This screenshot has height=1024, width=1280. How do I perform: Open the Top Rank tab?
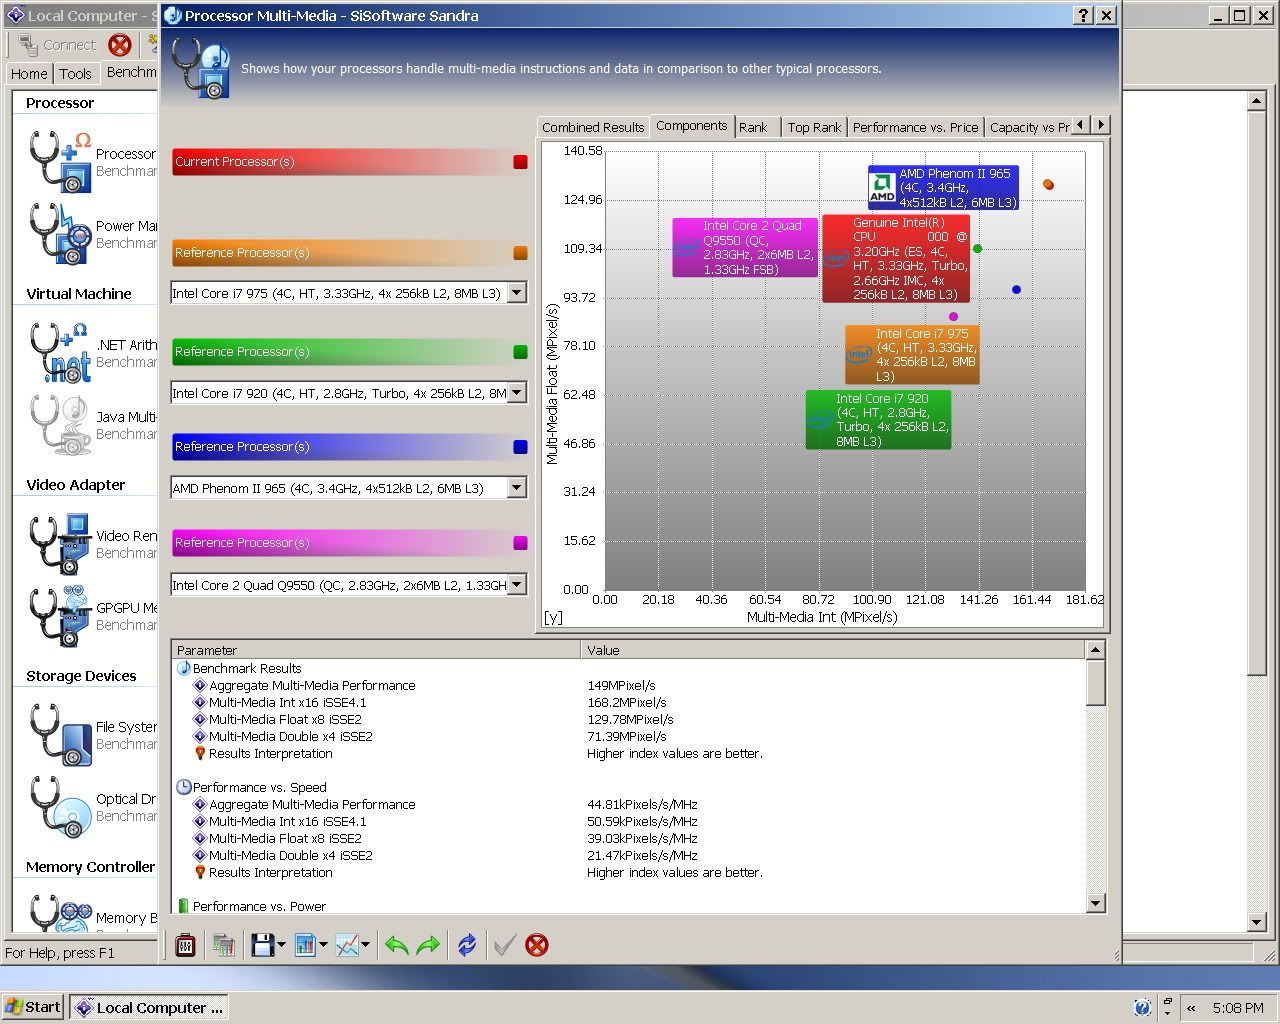(x=814, y=127)
